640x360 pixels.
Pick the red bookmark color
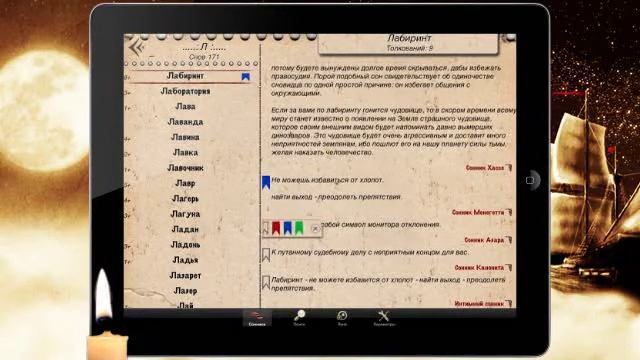coord(276,228)
